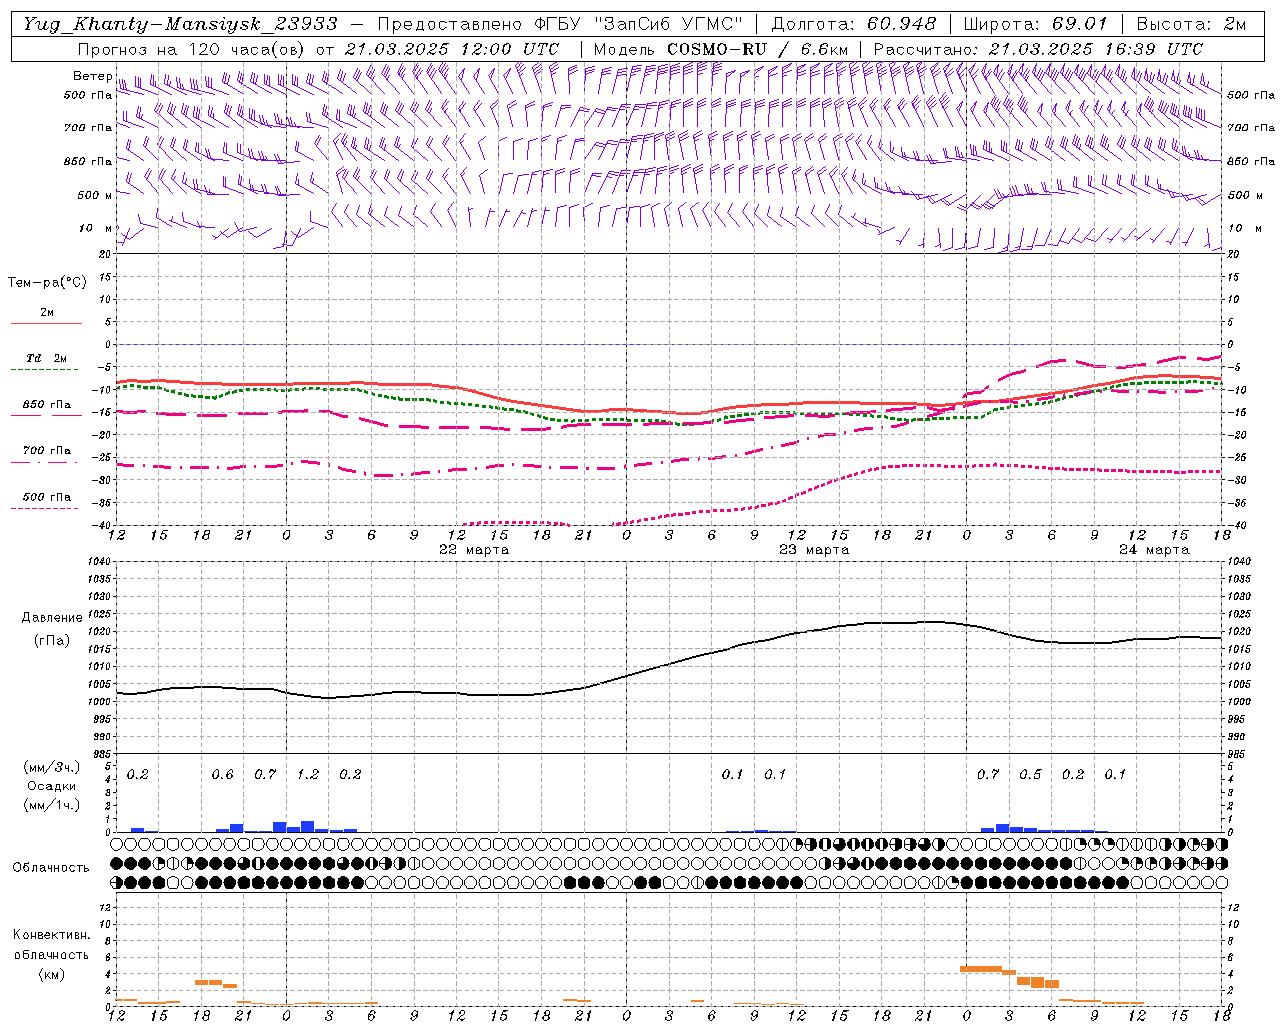Select the 'Модель COSMO-RU / 6.6км' model text

721,48
